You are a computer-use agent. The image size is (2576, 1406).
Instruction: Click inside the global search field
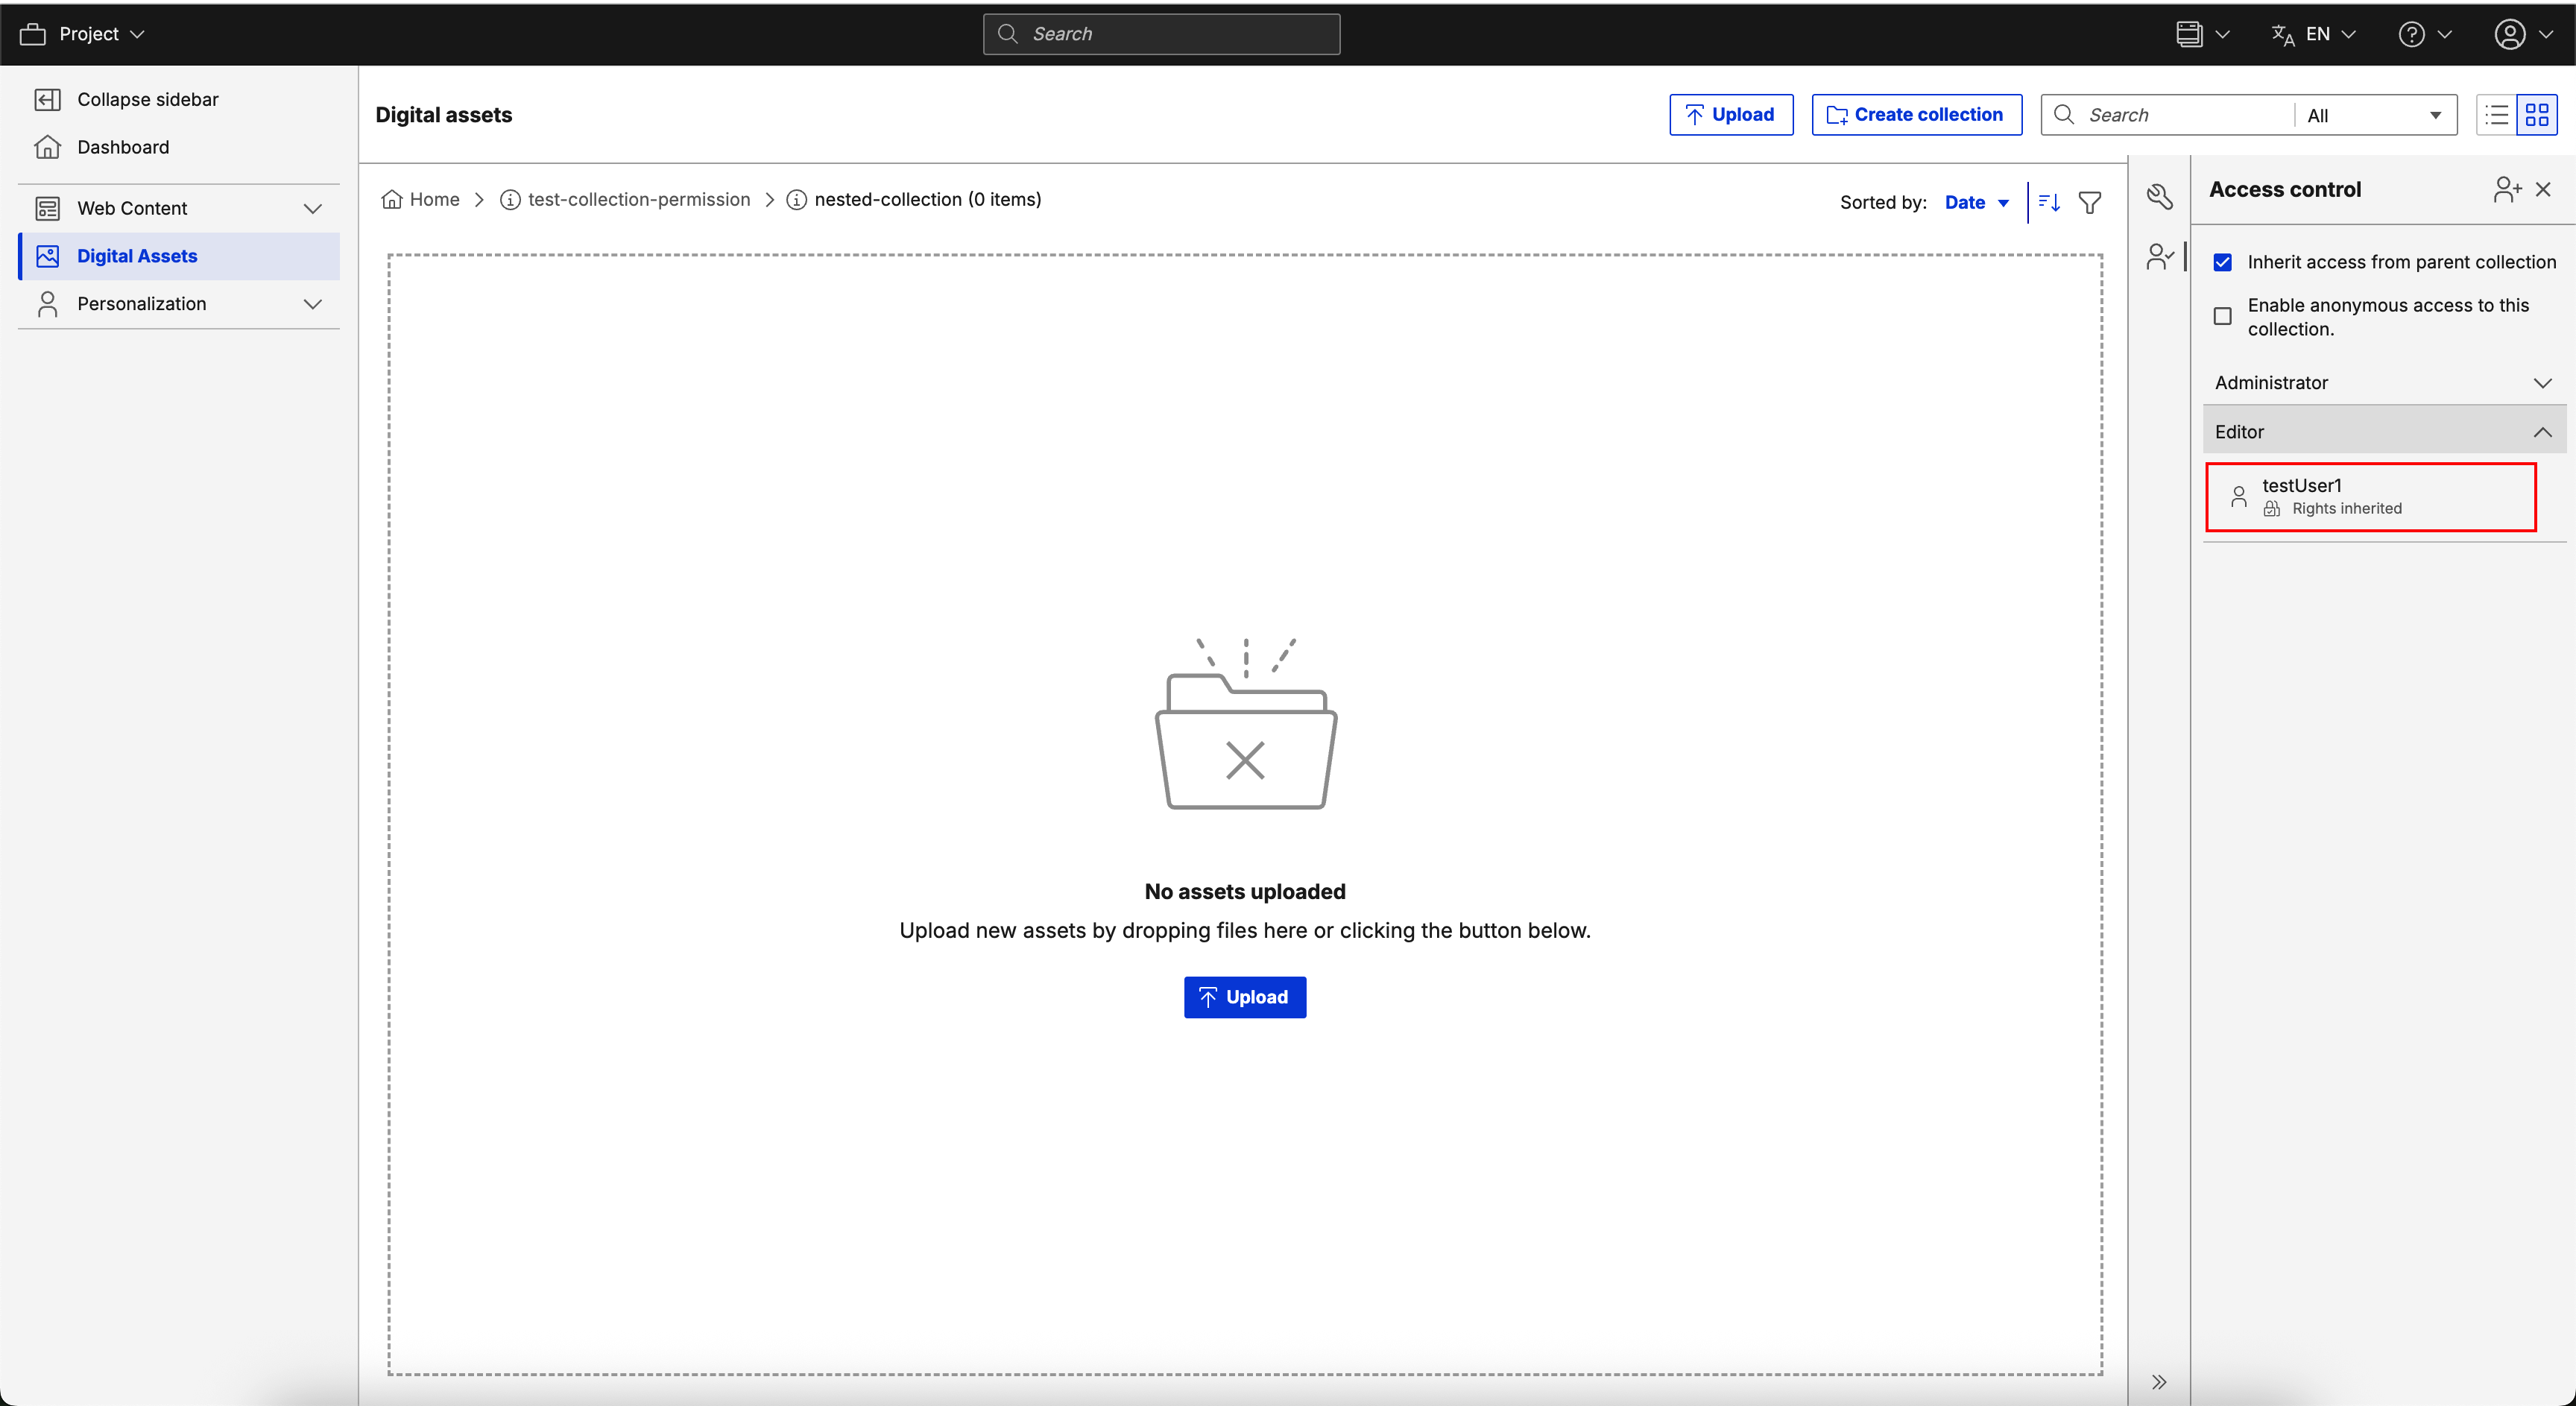[x=1160, y=33]
